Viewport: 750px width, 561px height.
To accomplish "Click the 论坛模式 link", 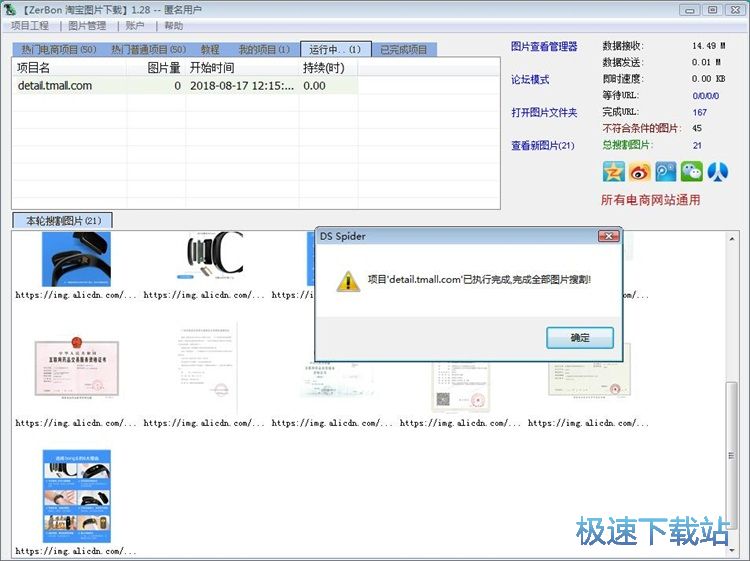I will (530, 79).
